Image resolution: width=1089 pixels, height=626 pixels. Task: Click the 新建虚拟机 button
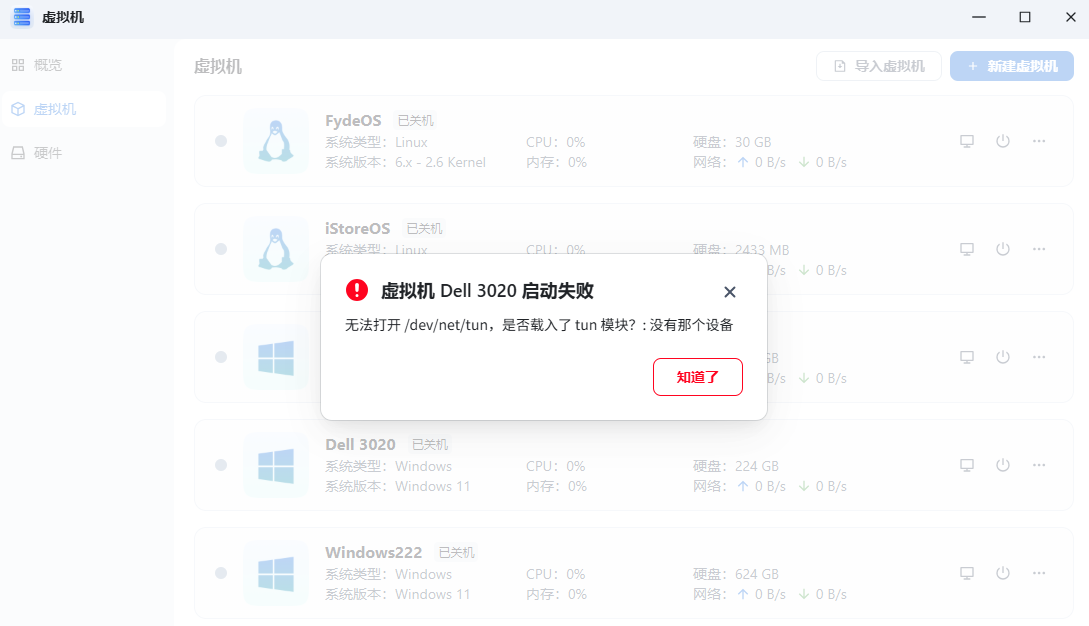(x=1012, y=66)
